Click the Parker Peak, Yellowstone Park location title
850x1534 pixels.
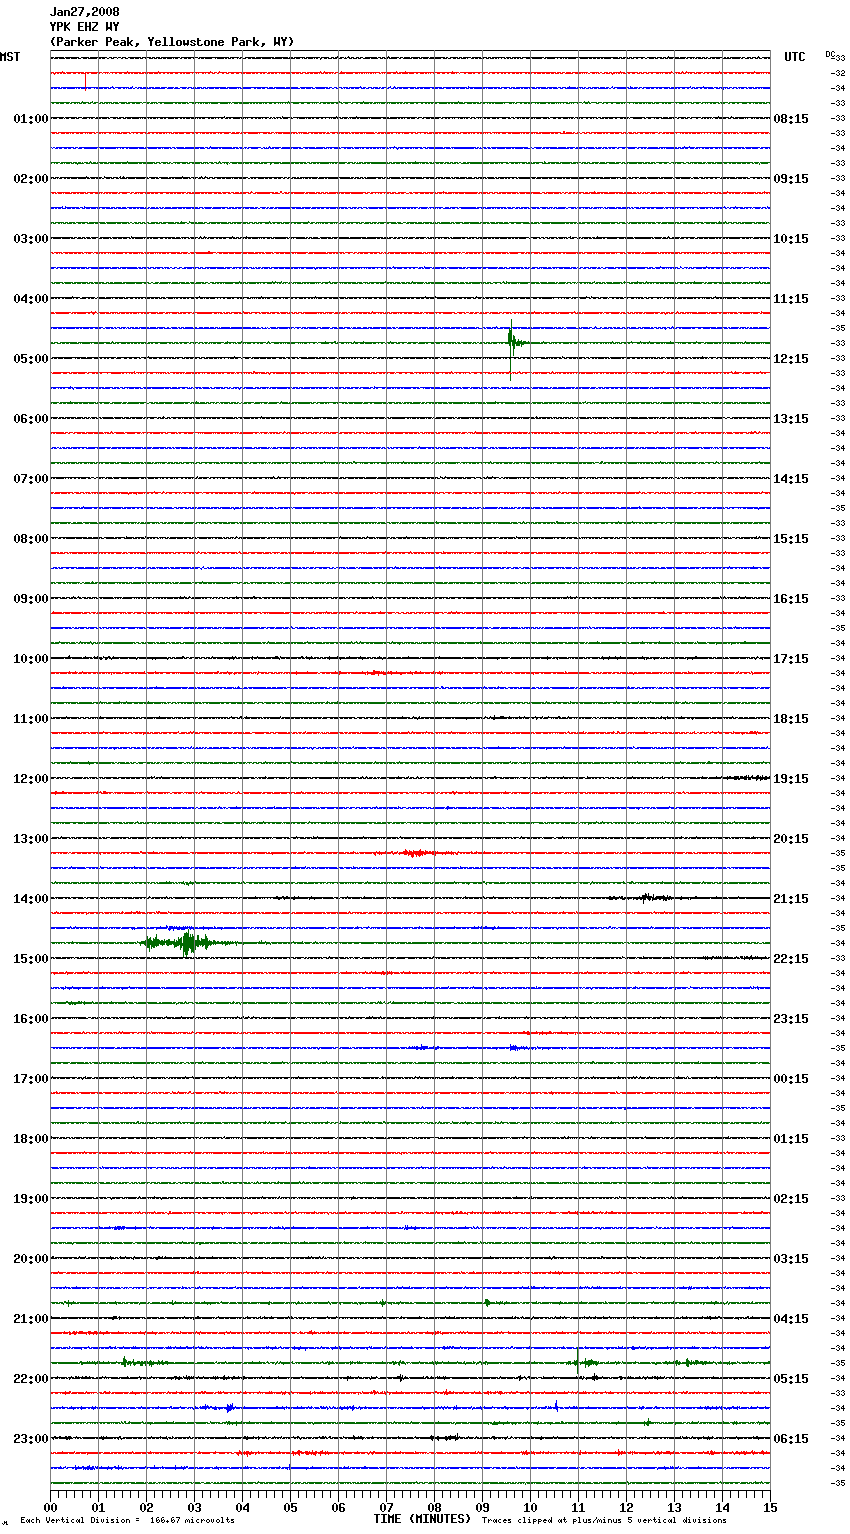tap(172, 42)
